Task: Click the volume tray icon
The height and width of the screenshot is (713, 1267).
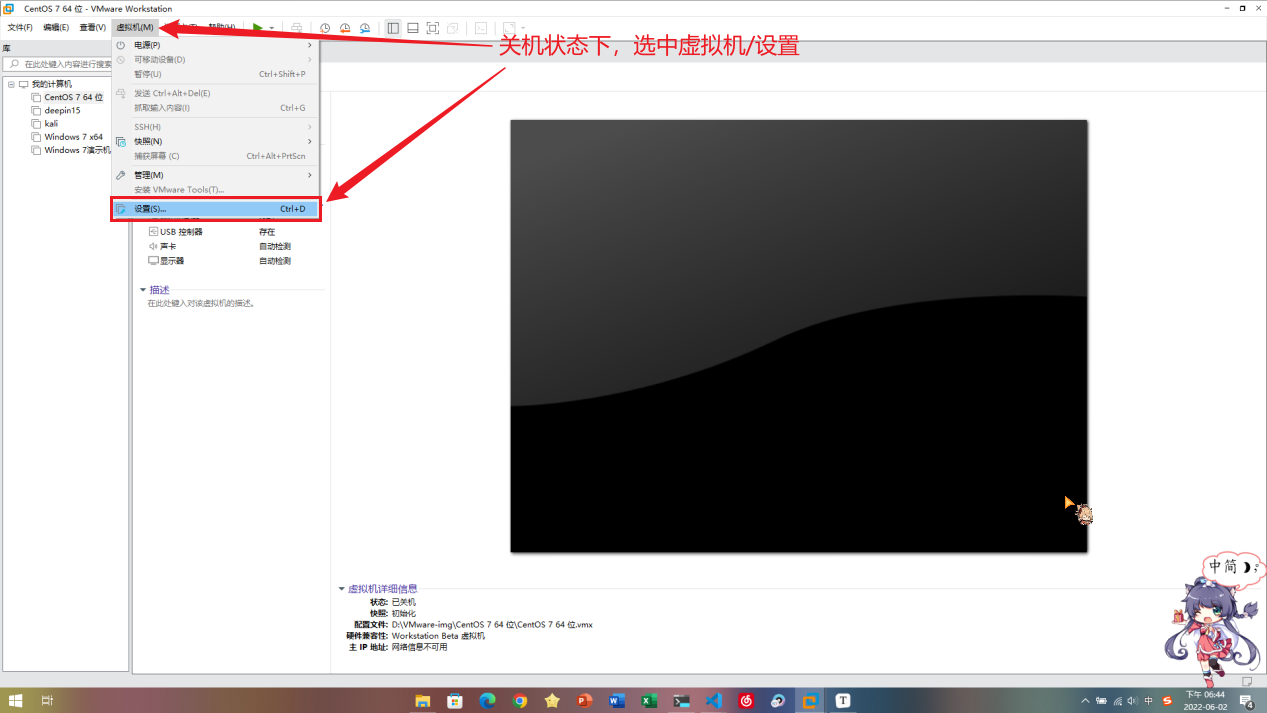Action: point(1133,701)
